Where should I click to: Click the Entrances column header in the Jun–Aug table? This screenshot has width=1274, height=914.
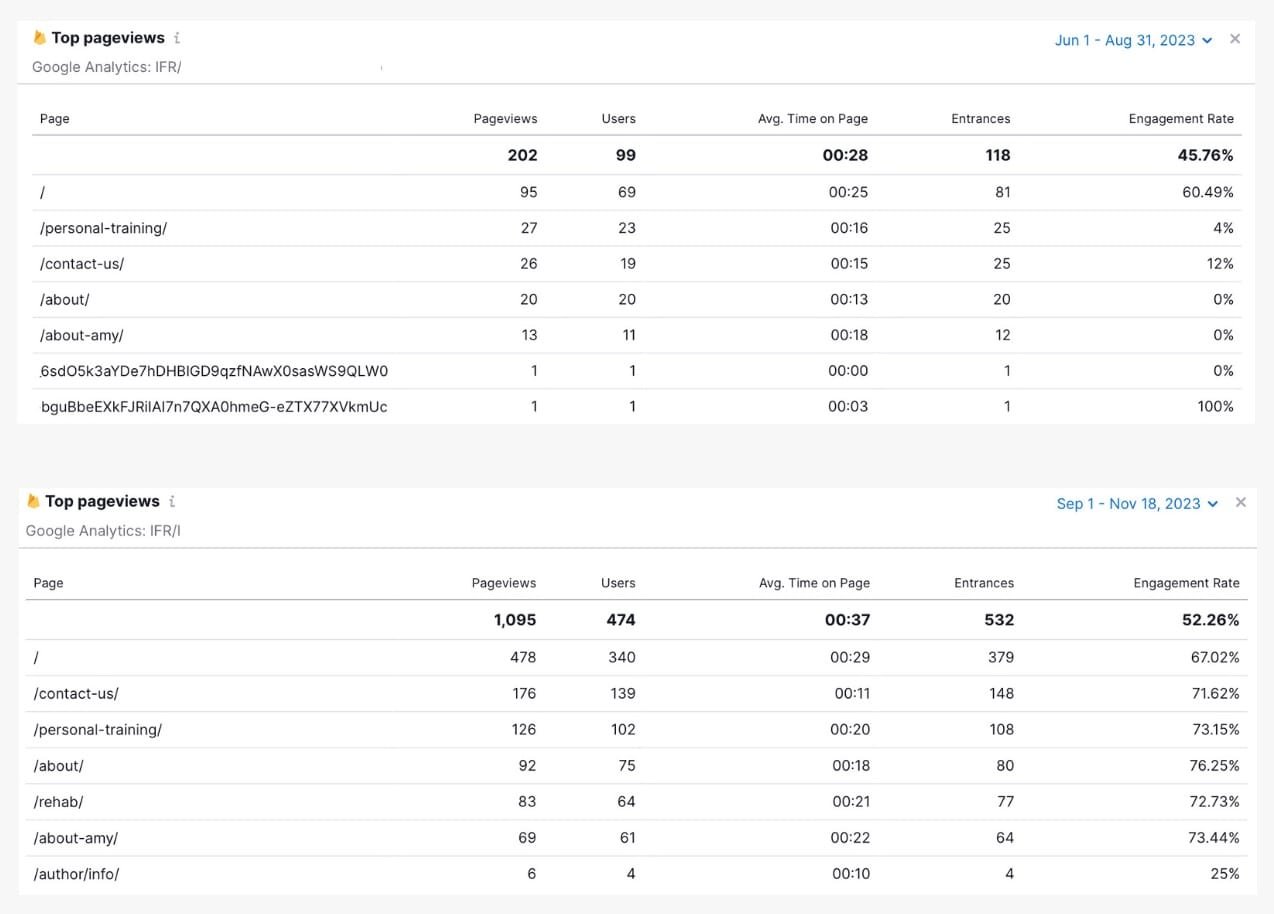coord(980,119)
